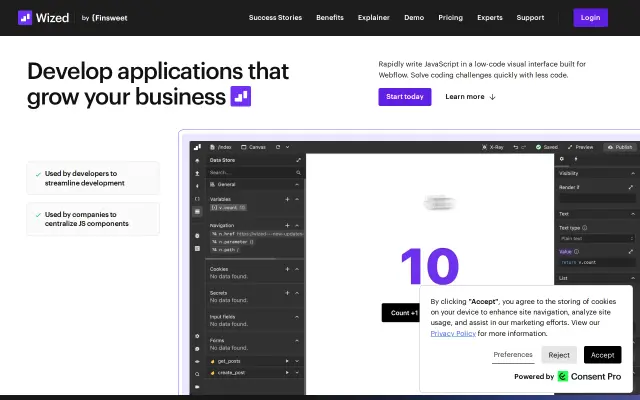Click the Start today button
Image resolution: width=640 pixels, height=400 pixels.
(404, 97)
